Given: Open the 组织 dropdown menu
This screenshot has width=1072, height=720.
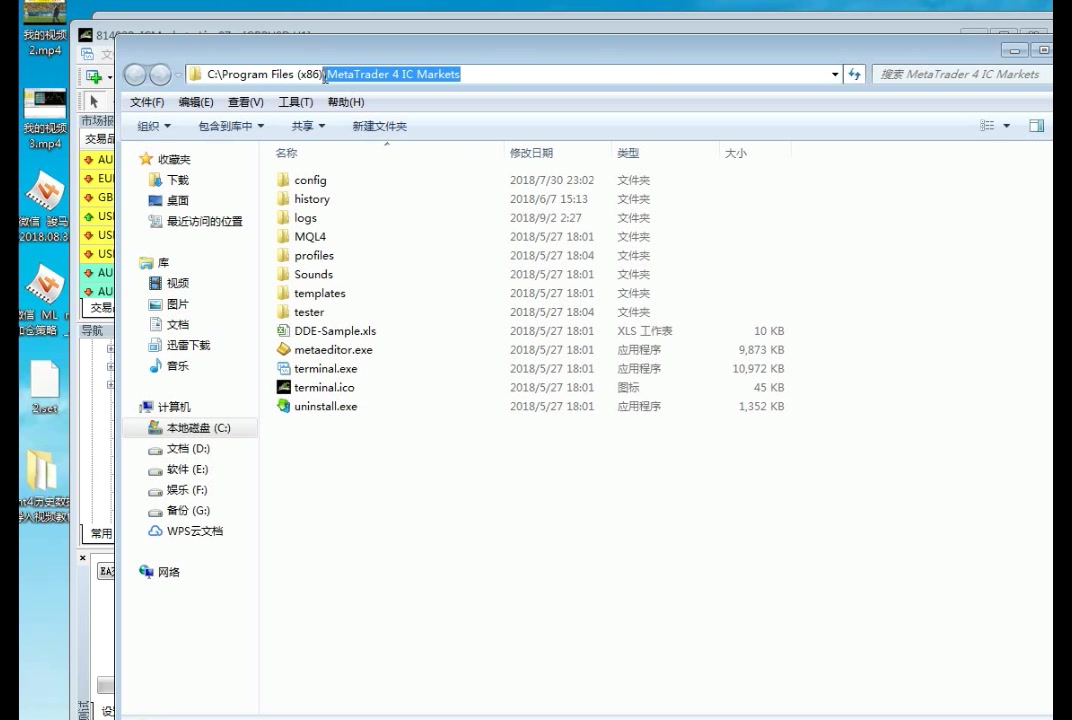Looking at the screenshot, I should [x=152, y=125].
